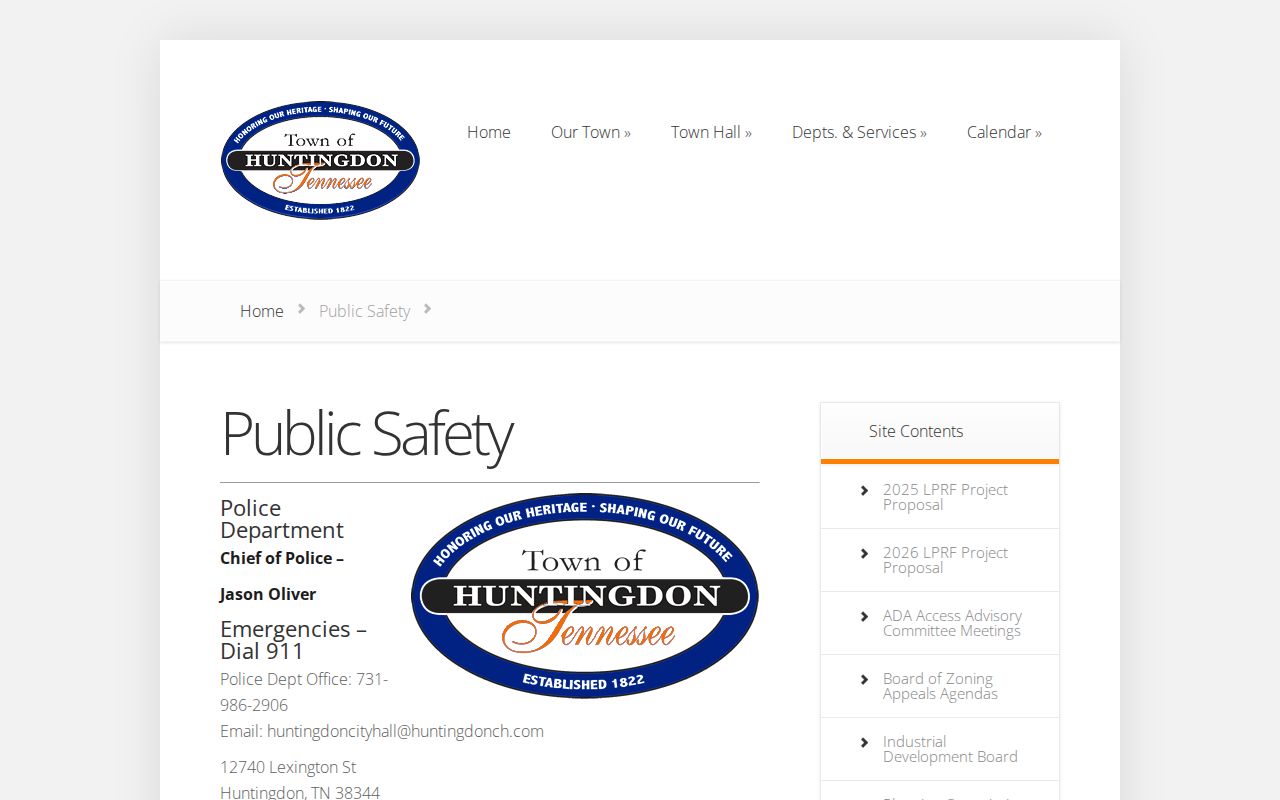The image size is (1280, 800).
Task: Select the Public Safety breadcrumb
Action: coord(364,311)
